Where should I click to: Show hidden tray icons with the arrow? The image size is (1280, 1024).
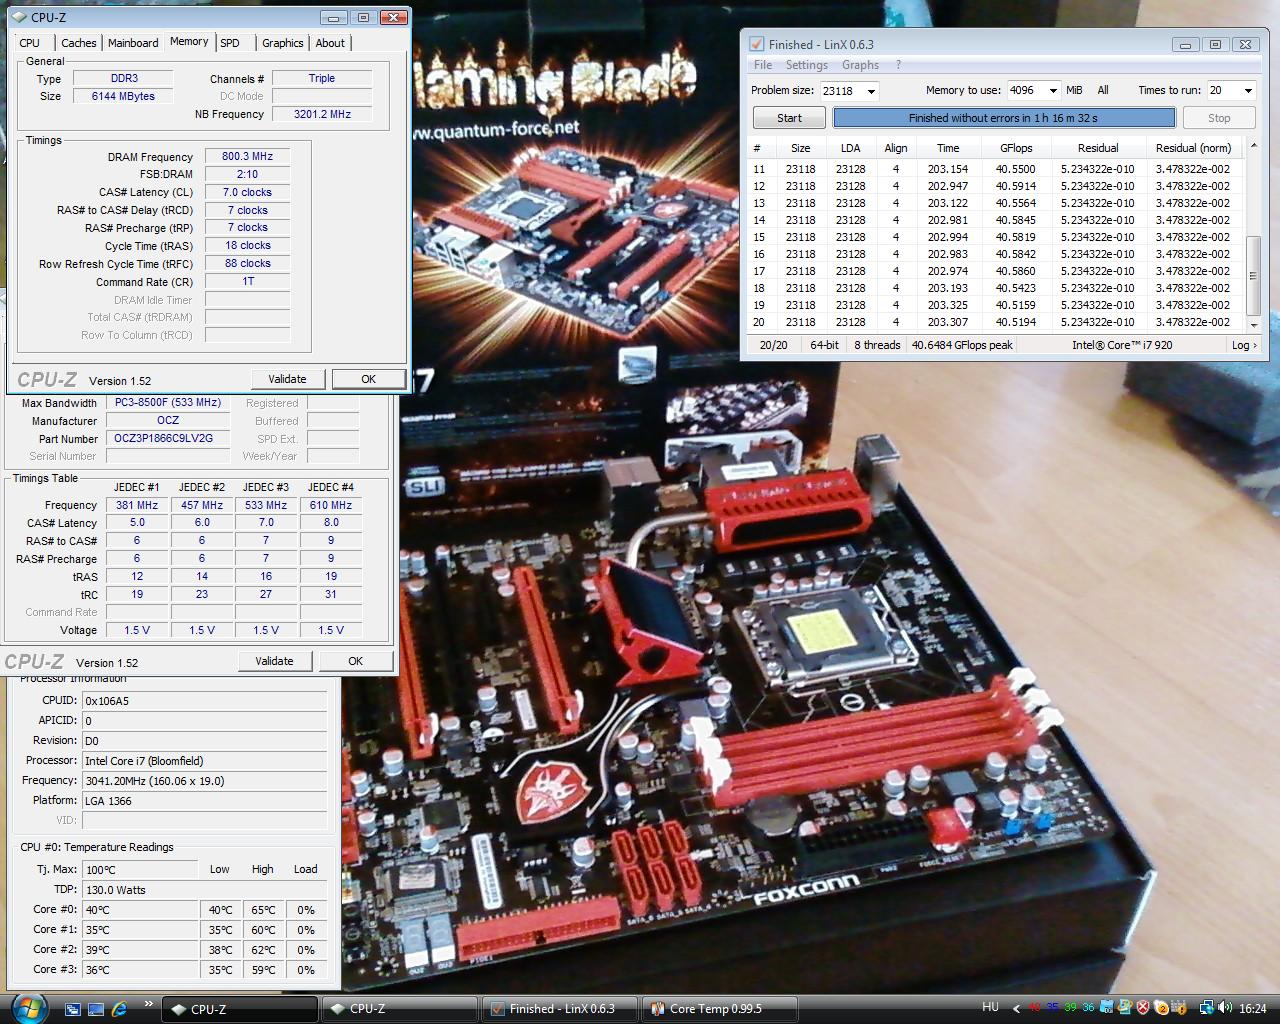tap(1017, 1009)
